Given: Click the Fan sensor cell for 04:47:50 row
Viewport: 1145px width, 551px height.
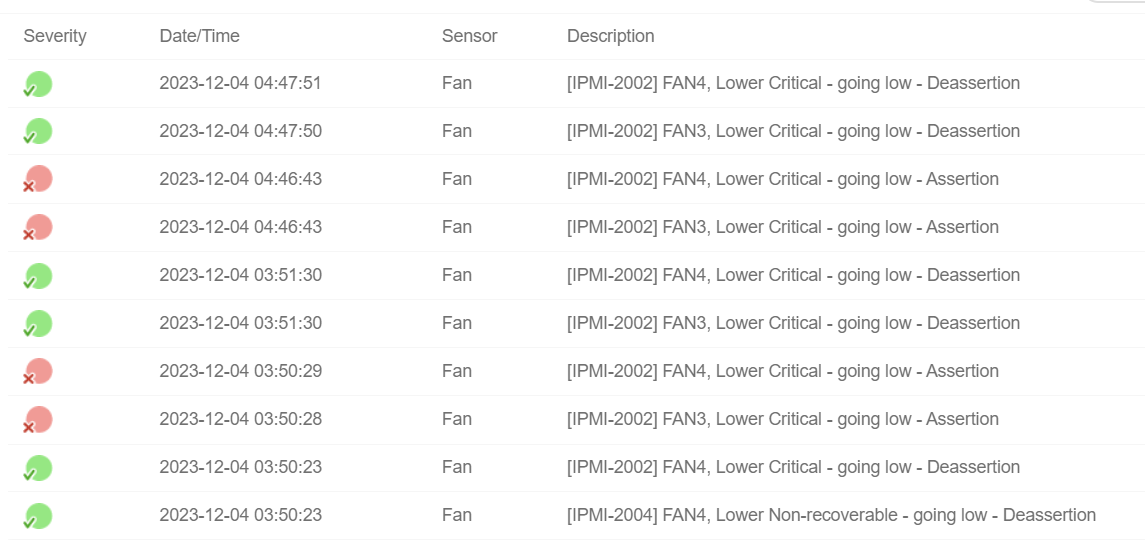Looking at the screenshot, I should click(x=456, y=131).
